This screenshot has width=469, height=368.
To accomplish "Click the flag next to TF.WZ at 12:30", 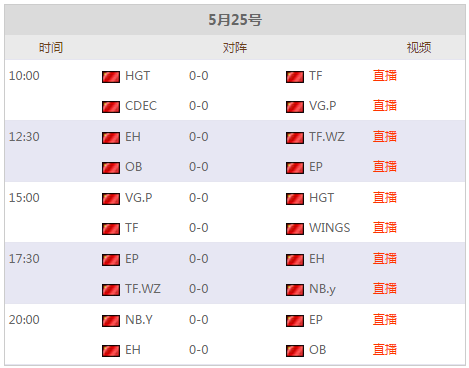I will [x=295, y=138].
